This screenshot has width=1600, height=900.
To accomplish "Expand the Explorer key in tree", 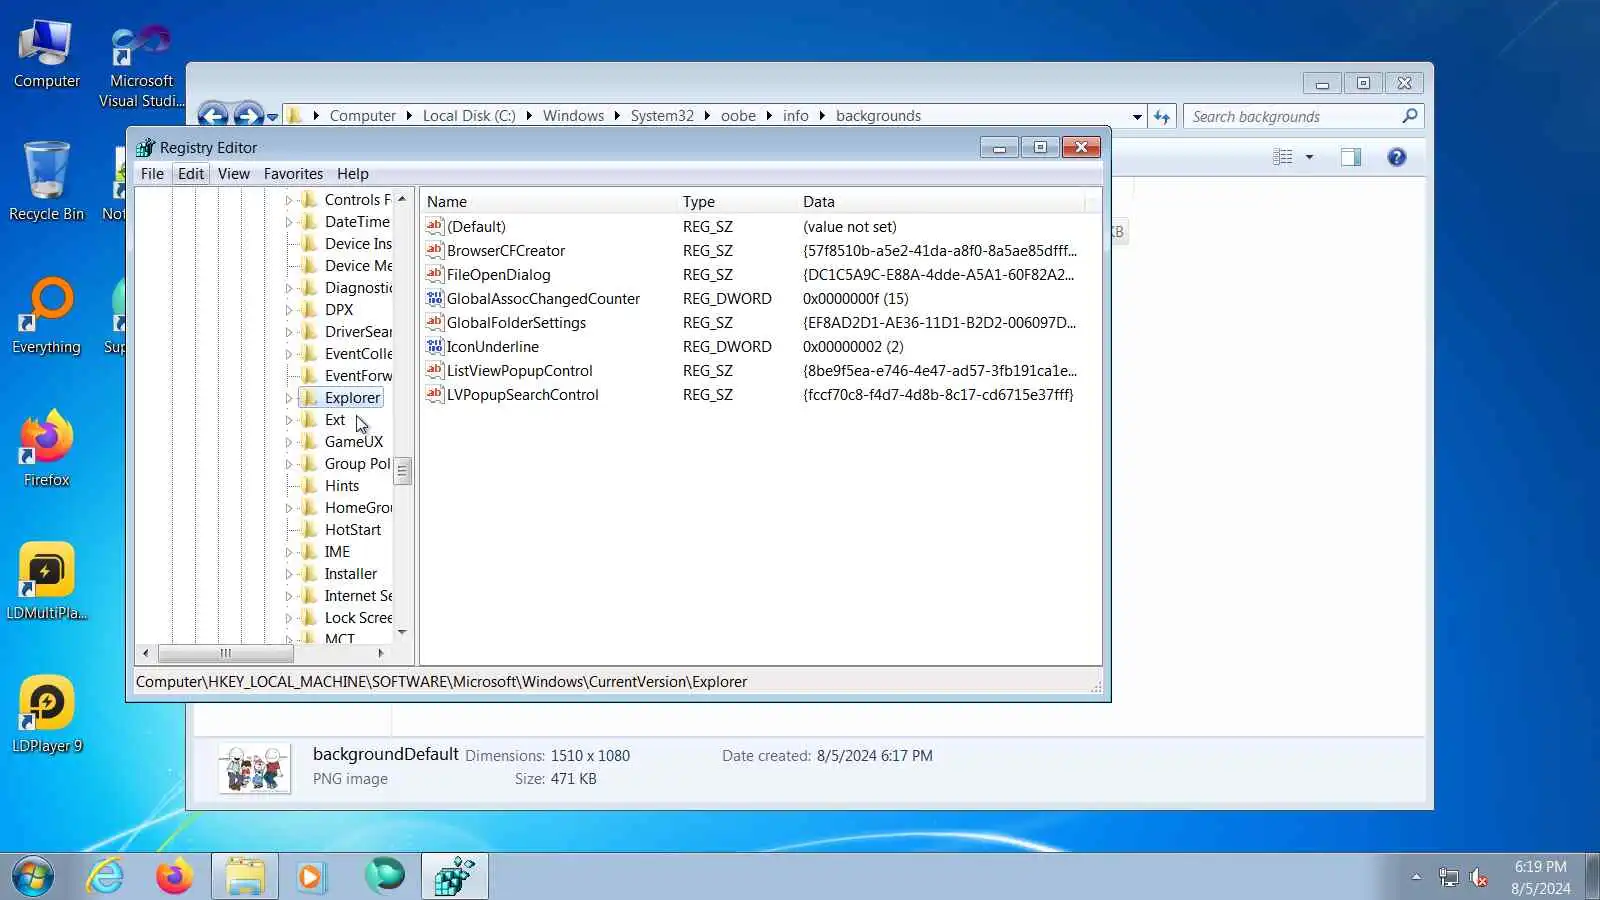I will [289, 398].
